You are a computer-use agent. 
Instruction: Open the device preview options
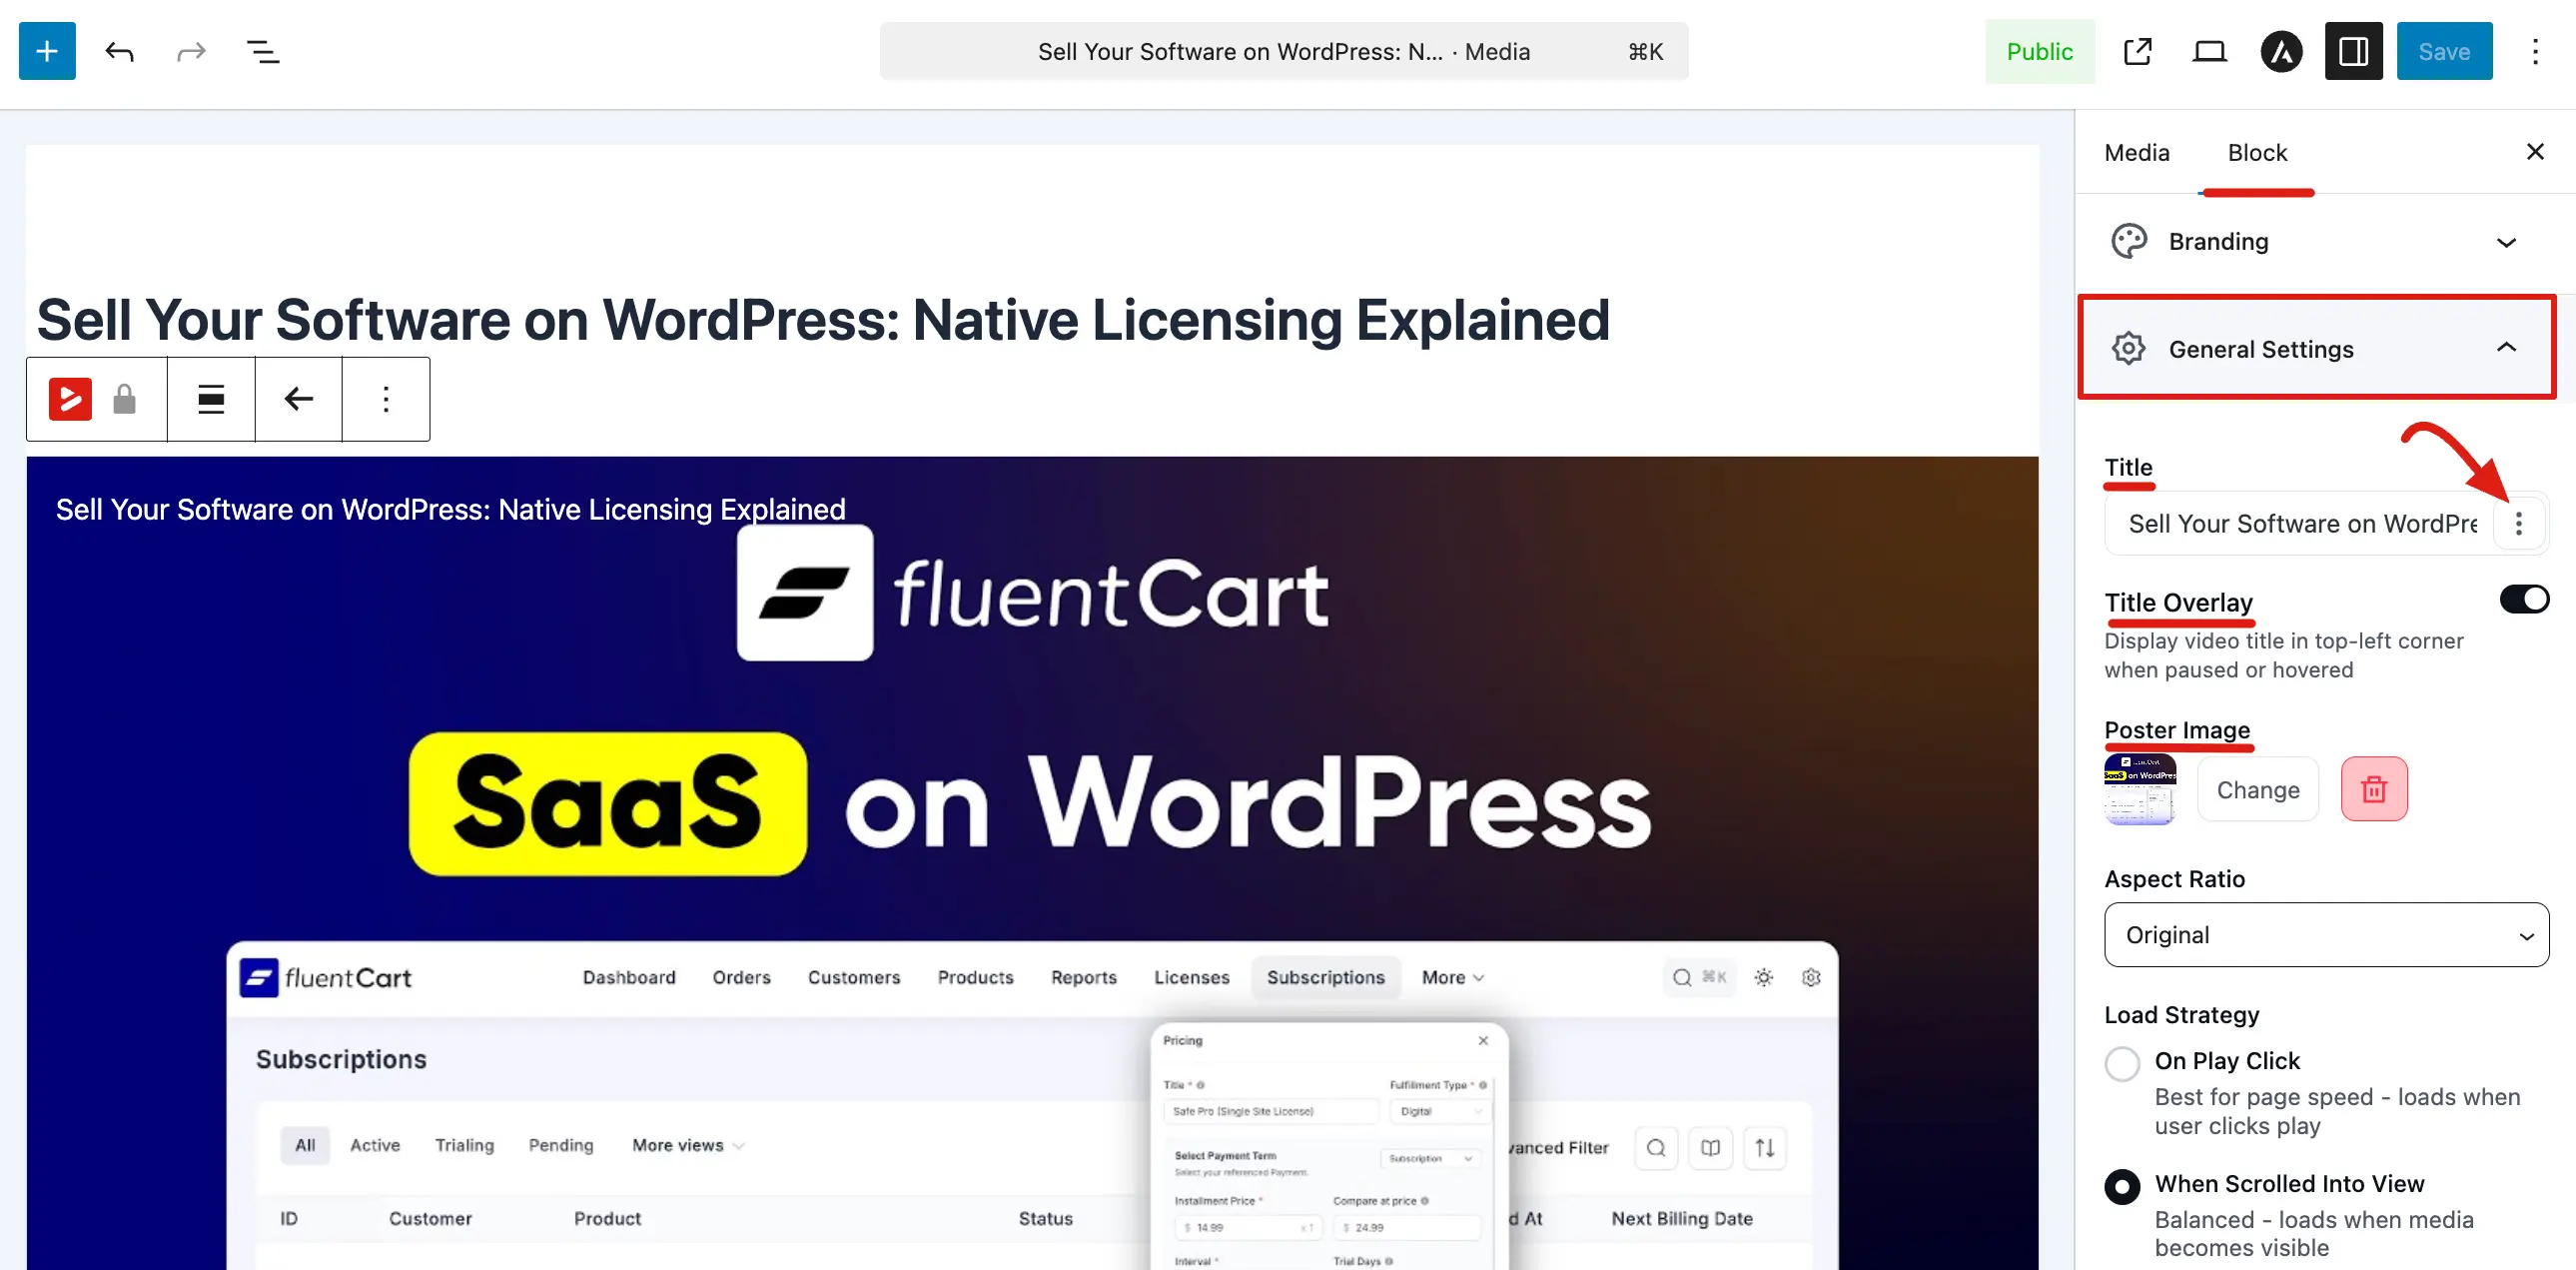[2209, 51]
